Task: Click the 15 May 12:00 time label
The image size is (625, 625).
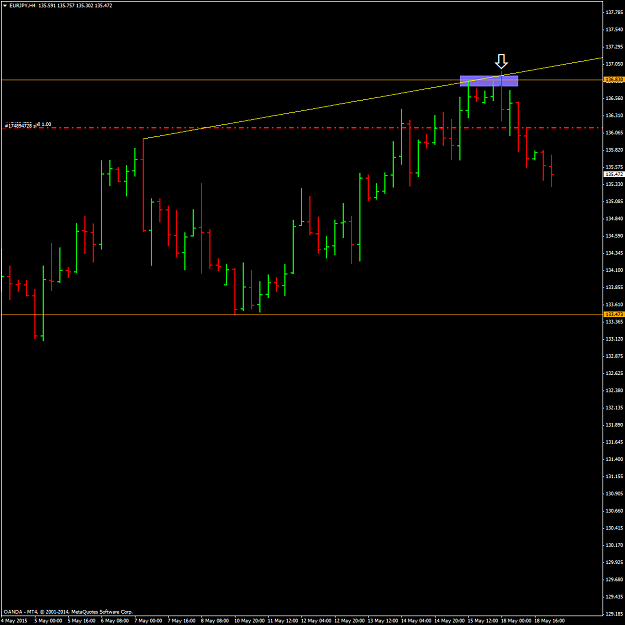Action: [483, 621]
